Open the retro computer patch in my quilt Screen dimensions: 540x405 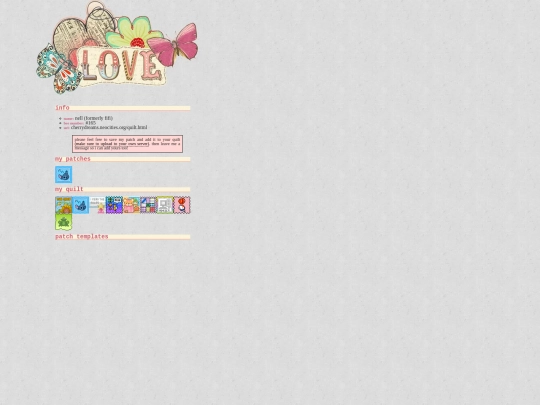(x=165, y=205)
